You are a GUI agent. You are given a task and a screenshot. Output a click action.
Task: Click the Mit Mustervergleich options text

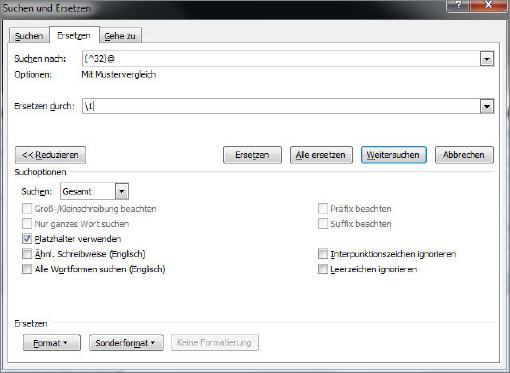coord(119,75)
